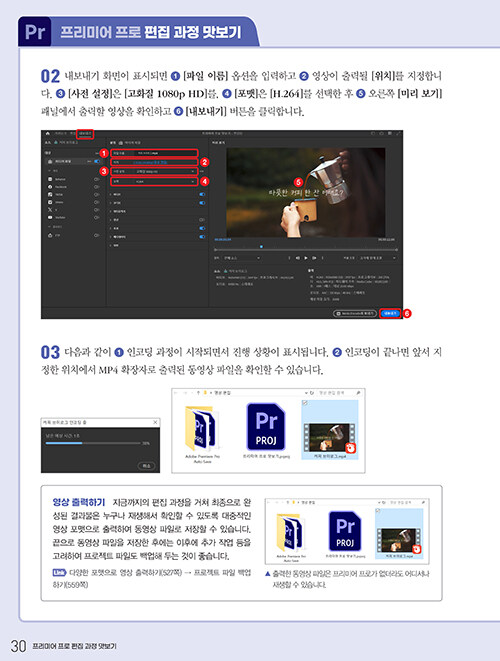The image size is (500, 661).
Task: Click the blue output location path link
Action: tap(151, 162)
